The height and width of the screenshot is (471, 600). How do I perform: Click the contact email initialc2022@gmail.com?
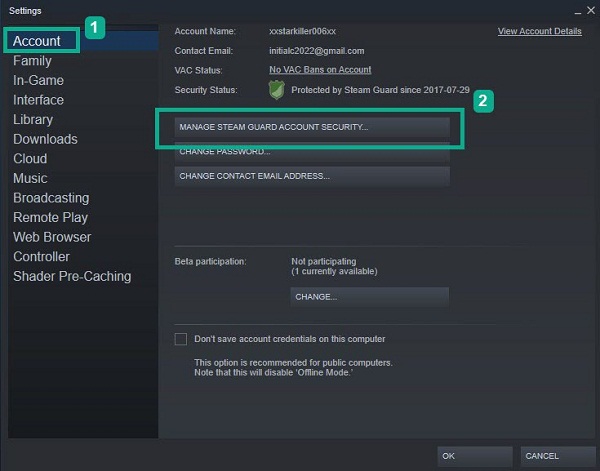(x=316, y=51)
